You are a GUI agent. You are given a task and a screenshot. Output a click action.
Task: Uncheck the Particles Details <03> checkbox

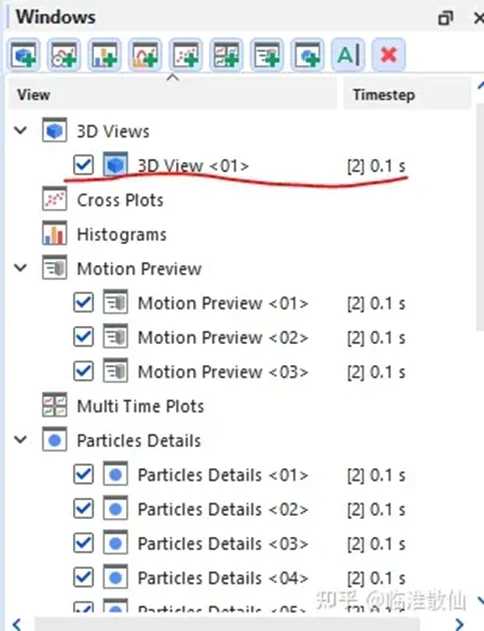84,543
